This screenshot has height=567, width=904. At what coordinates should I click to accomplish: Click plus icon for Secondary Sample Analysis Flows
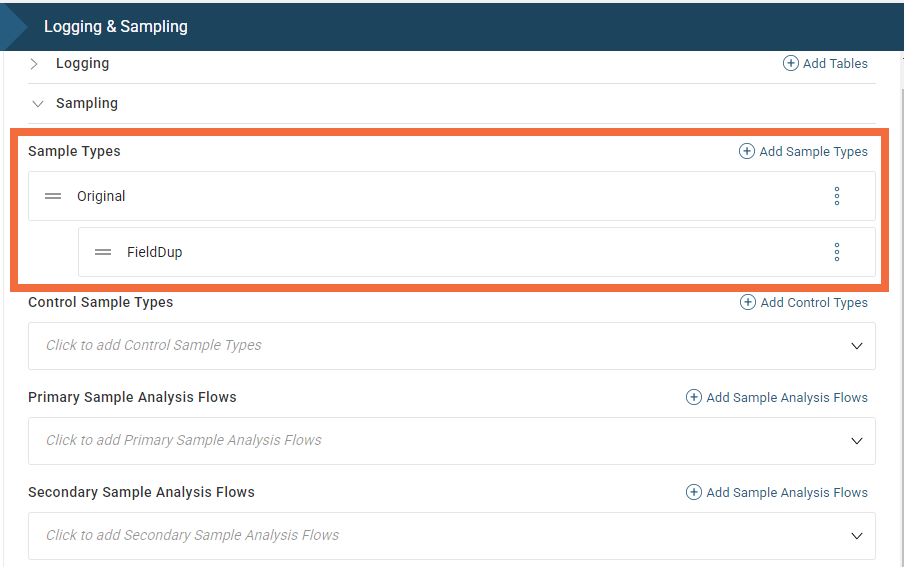pyautogui.click(x=694, y=492)
